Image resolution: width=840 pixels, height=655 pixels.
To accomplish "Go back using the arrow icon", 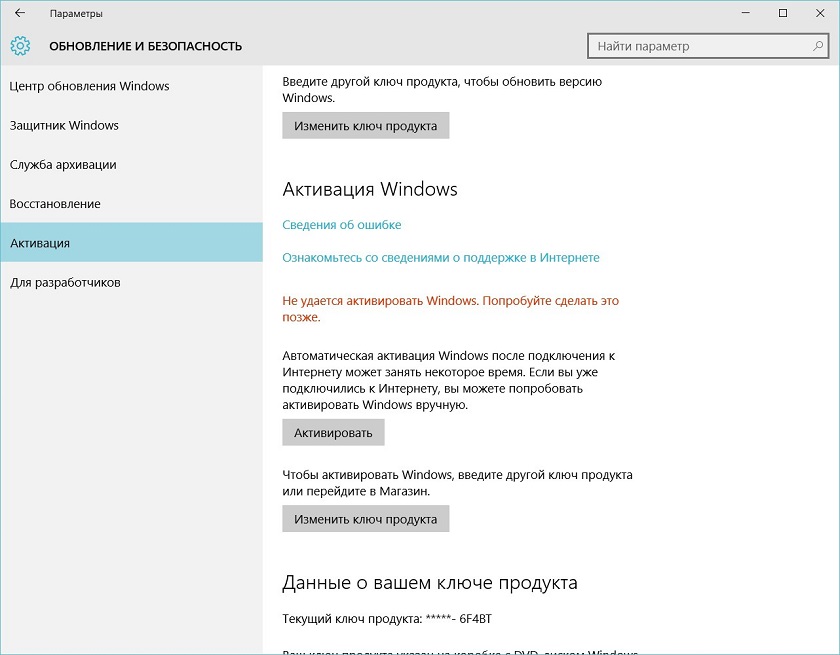I will (x=20, y=13).
